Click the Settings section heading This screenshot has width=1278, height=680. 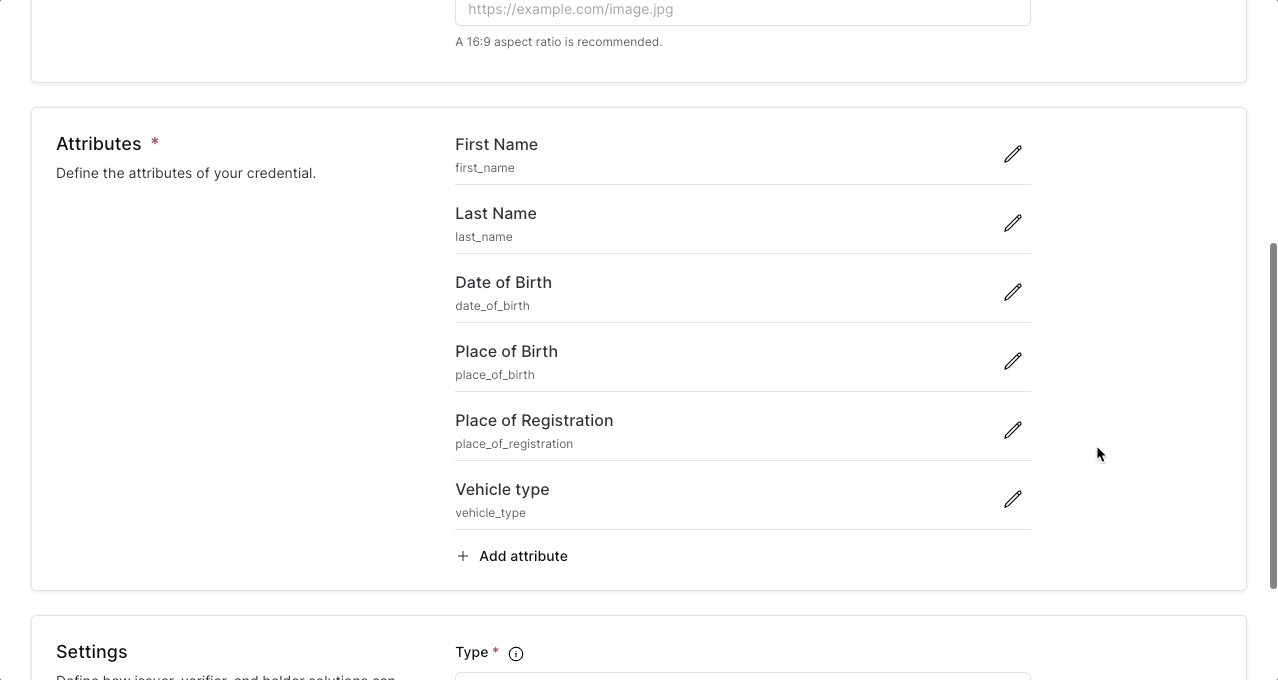[x=92, y=652]
